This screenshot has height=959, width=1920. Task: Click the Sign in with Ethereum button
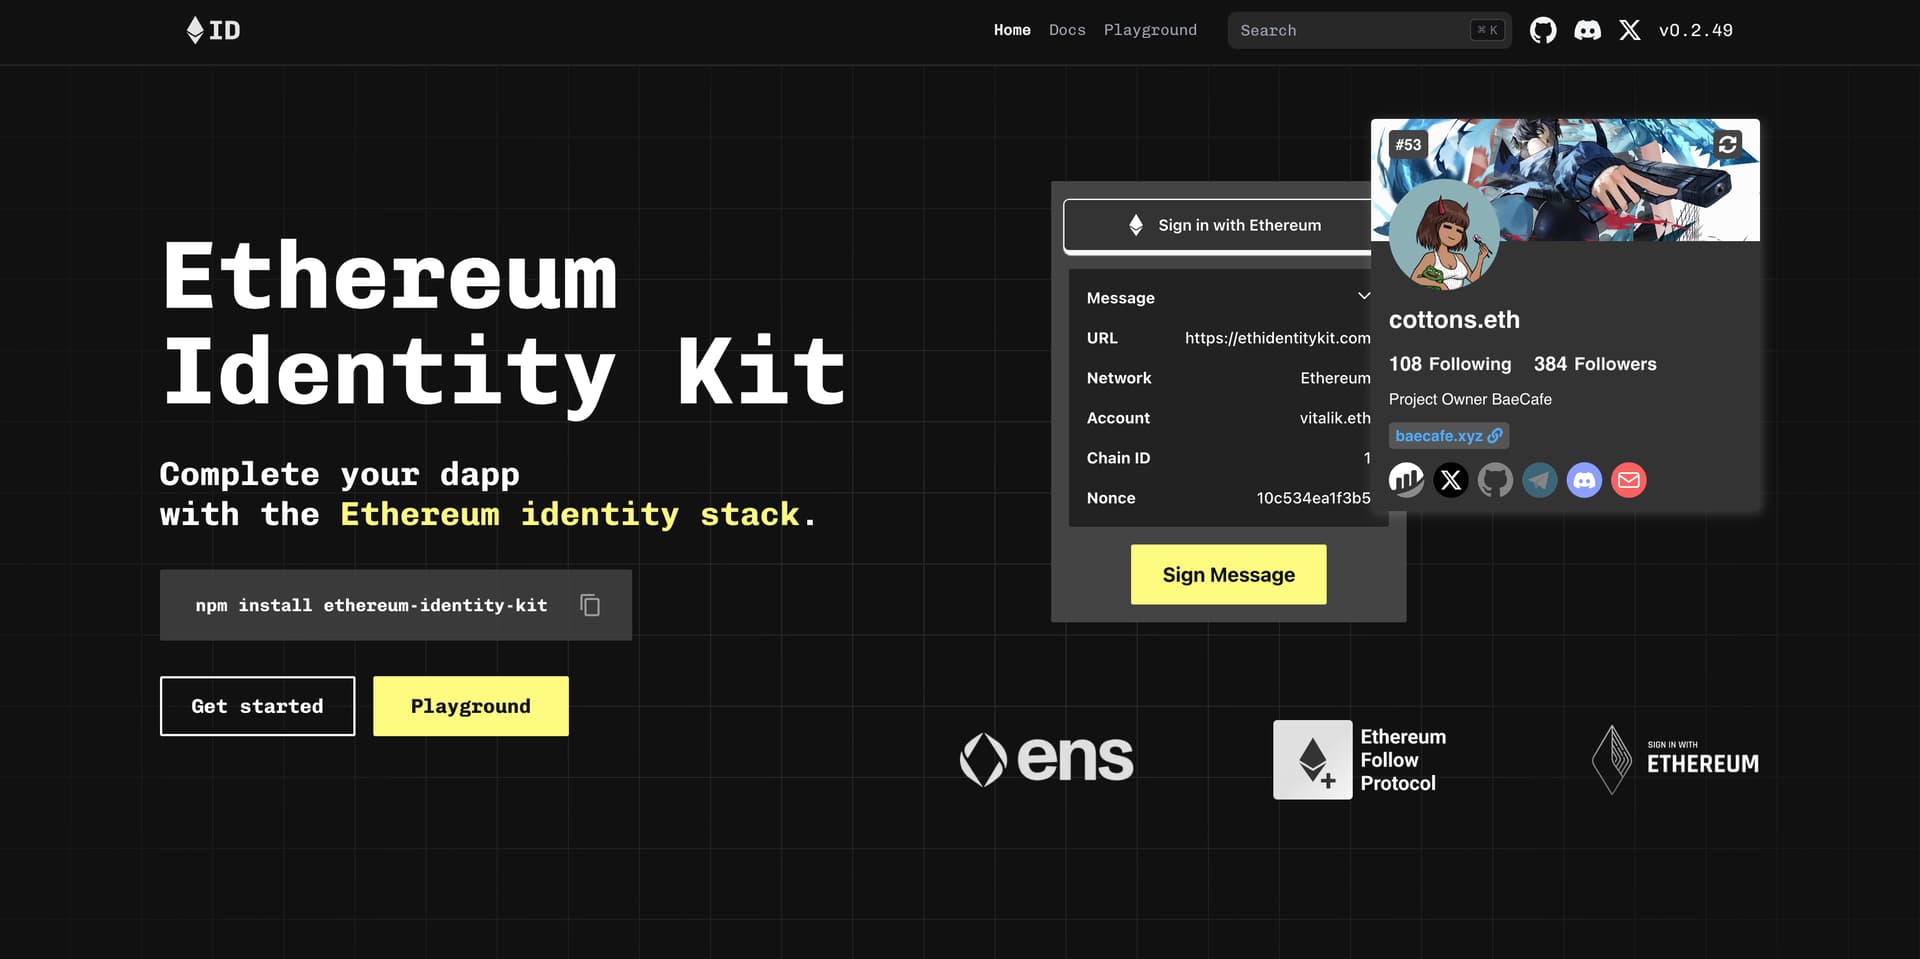(x=1218, y=225)
